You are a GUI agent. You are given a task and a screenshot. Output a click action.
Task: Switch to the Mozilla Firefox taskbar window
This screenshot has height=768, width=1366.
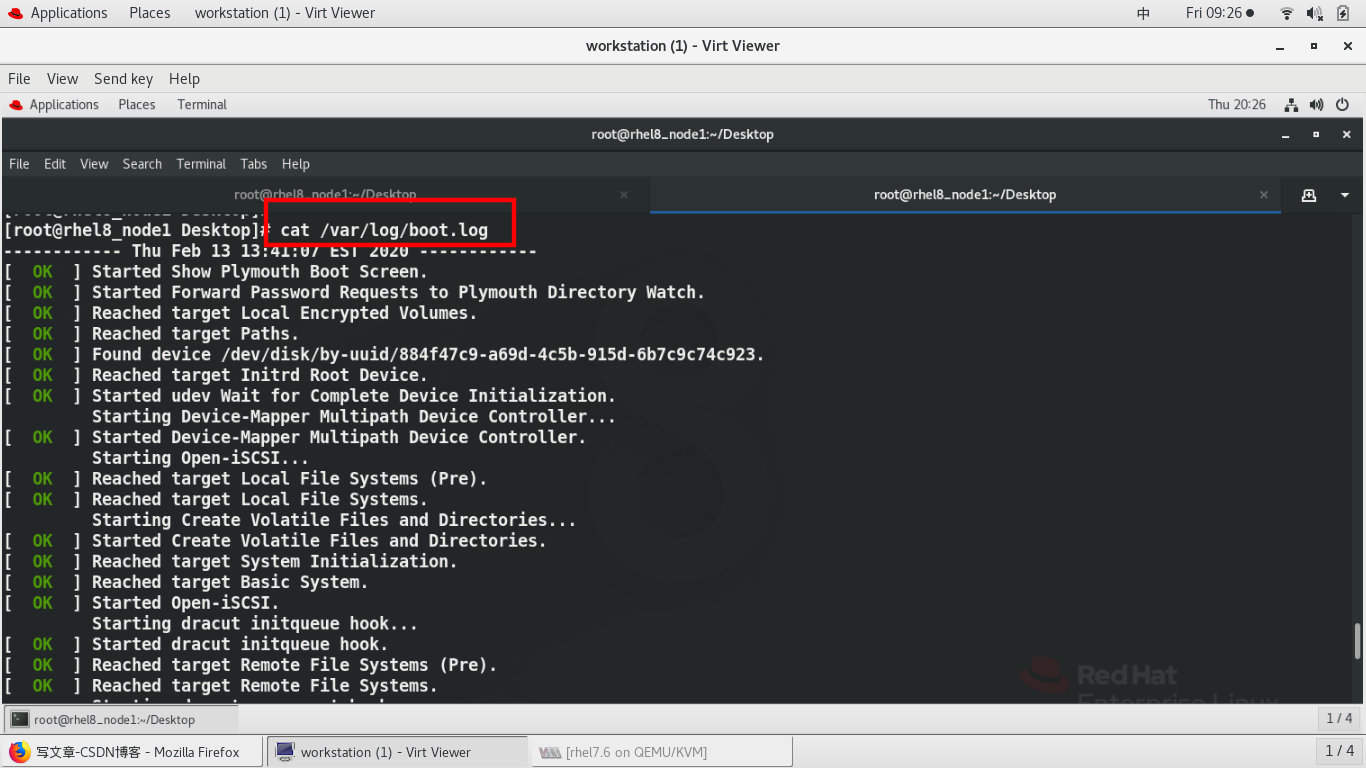[x=132, y=752]
